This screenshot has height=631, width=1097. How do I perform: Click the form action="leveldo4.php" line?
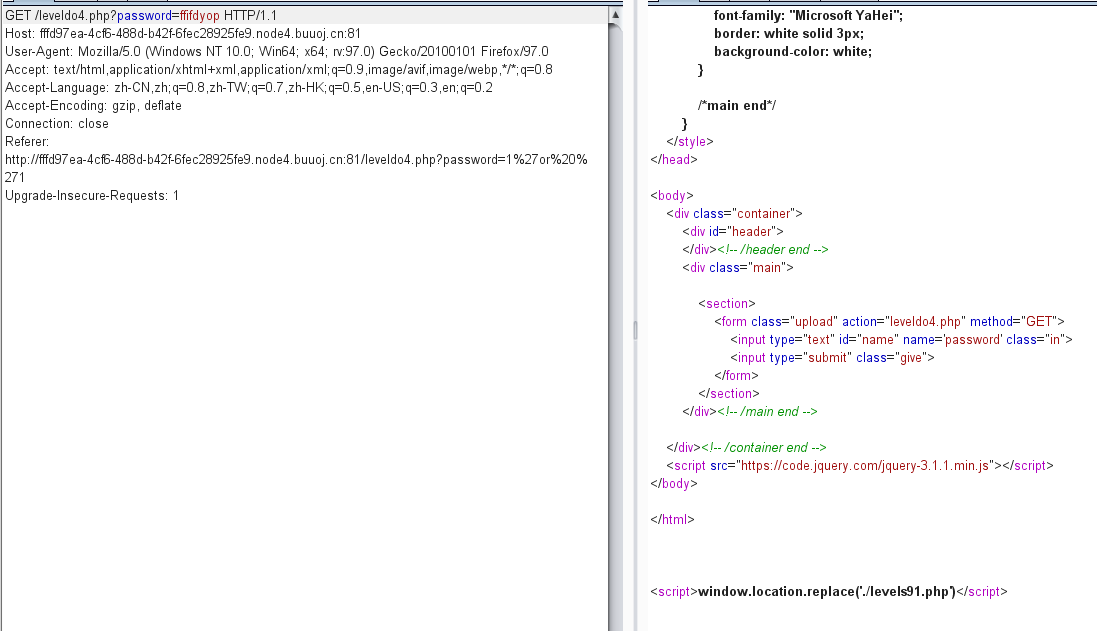pyautogui.click(x=889, y=322)
